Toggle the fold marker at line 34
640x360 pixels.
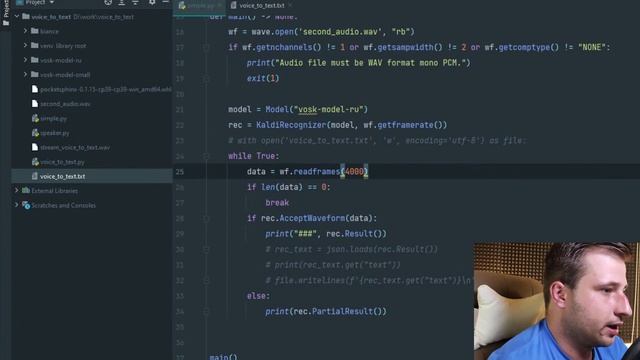pos(206,311)
